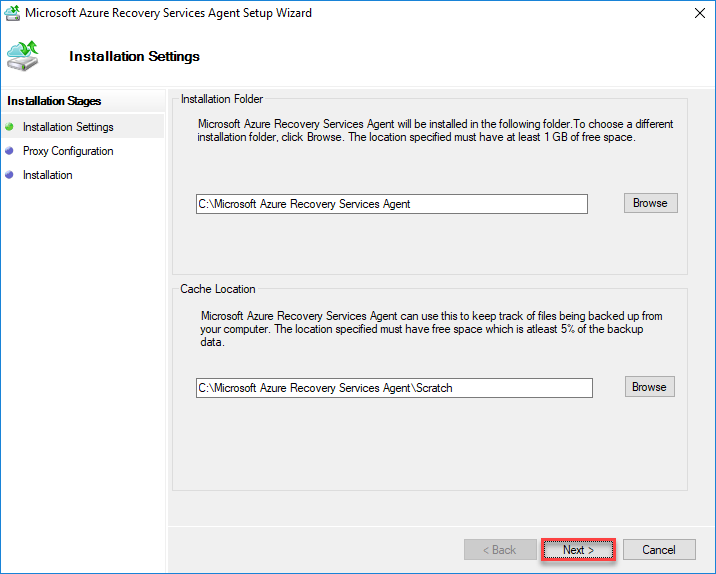Click the Next button
This screenshot has height=574, width=716.
click(578, 550)
